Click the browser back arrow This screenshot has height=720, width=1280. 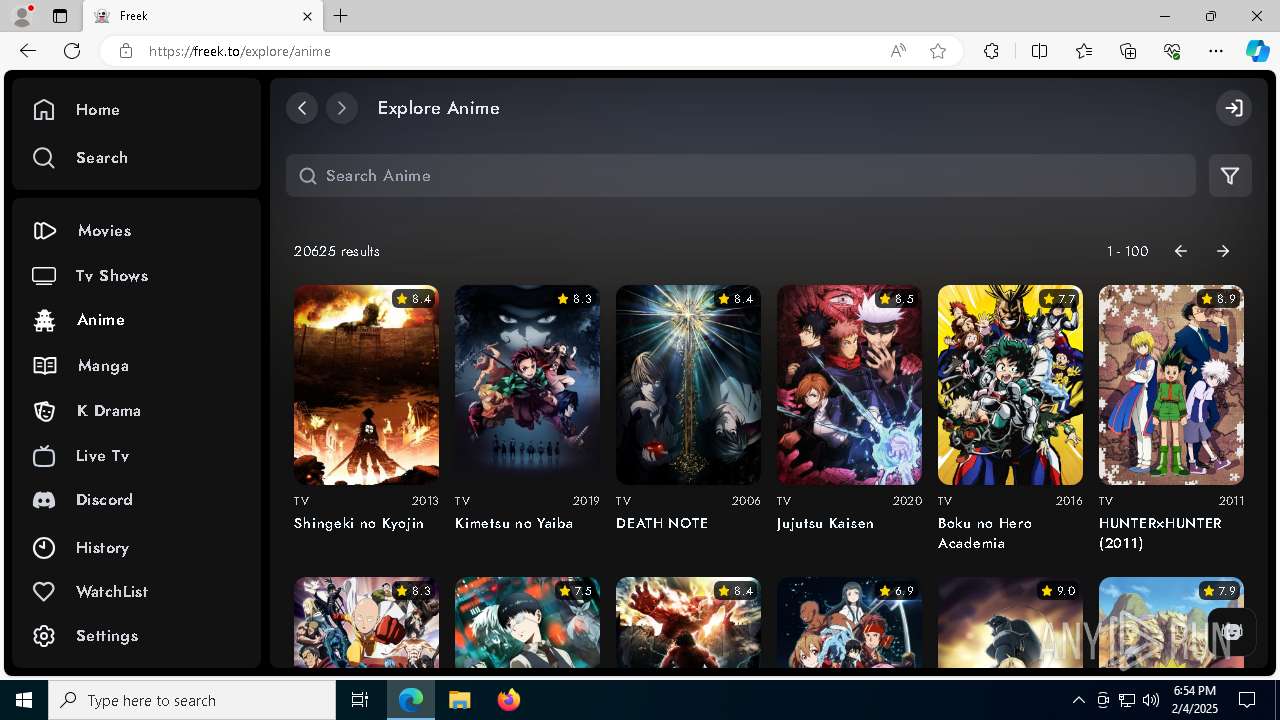tap(28, 51)
